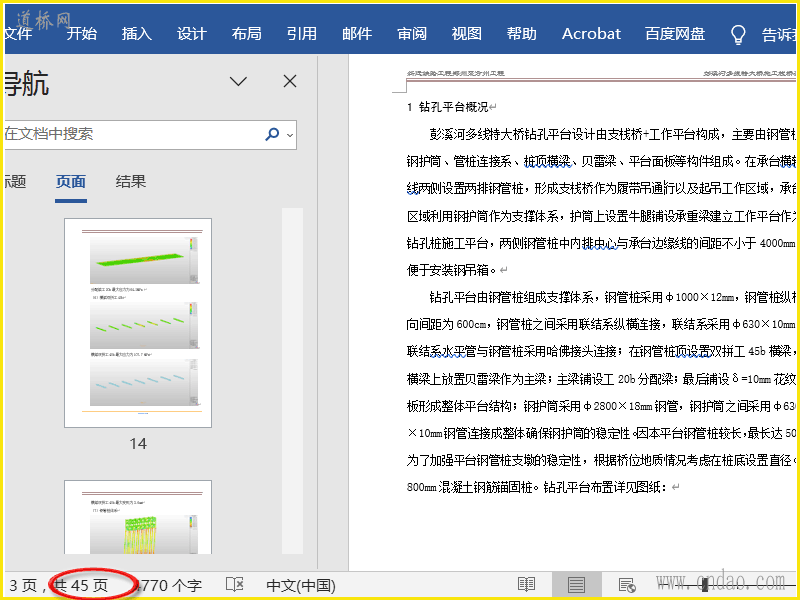Image resolution: width=800 pixels, height=600 pixels.
Task: Open the 百度网盘 ribbon tab
Action: (x=675, y=34)
